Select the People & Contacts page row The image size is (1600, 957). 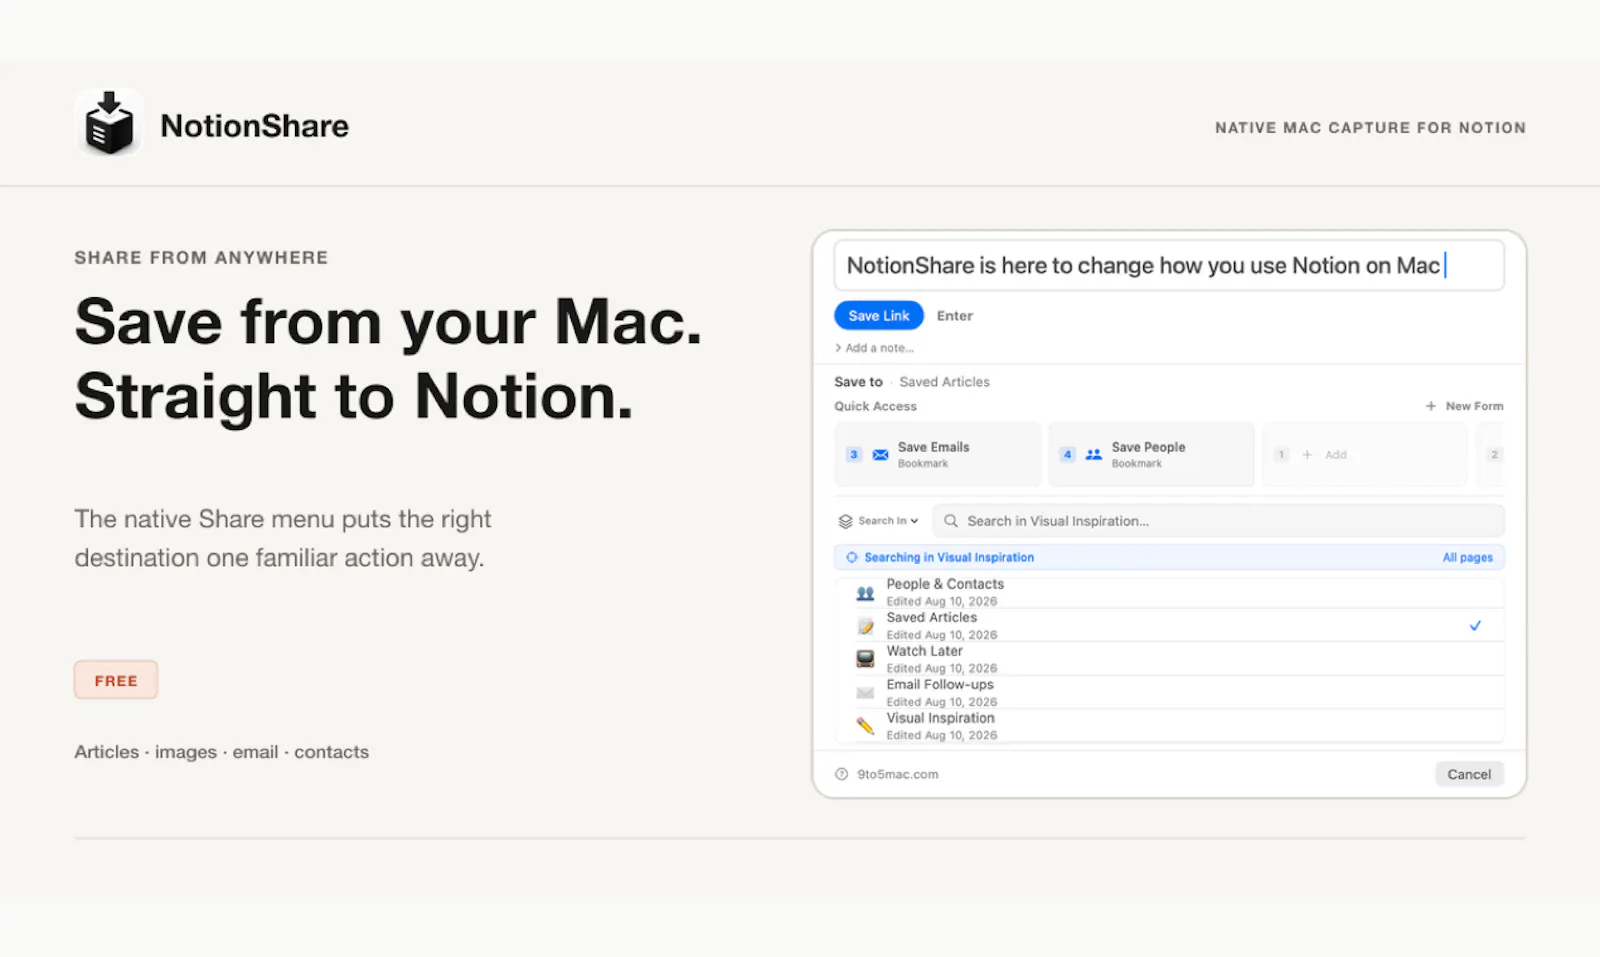pyautogui.click(x=1169, y=592)
